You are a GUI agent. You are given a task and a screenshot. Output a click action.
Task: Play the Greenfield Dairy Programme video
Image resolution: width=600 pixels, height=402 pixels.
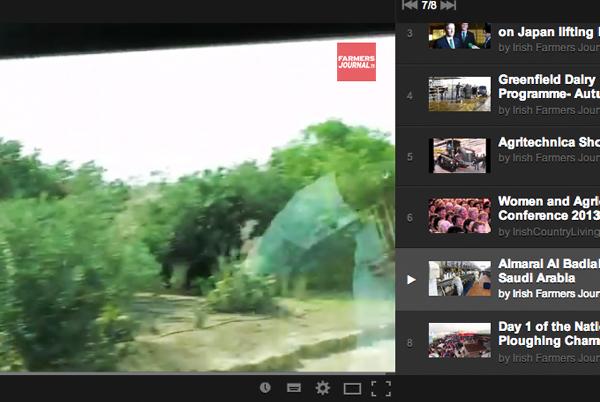548,87
